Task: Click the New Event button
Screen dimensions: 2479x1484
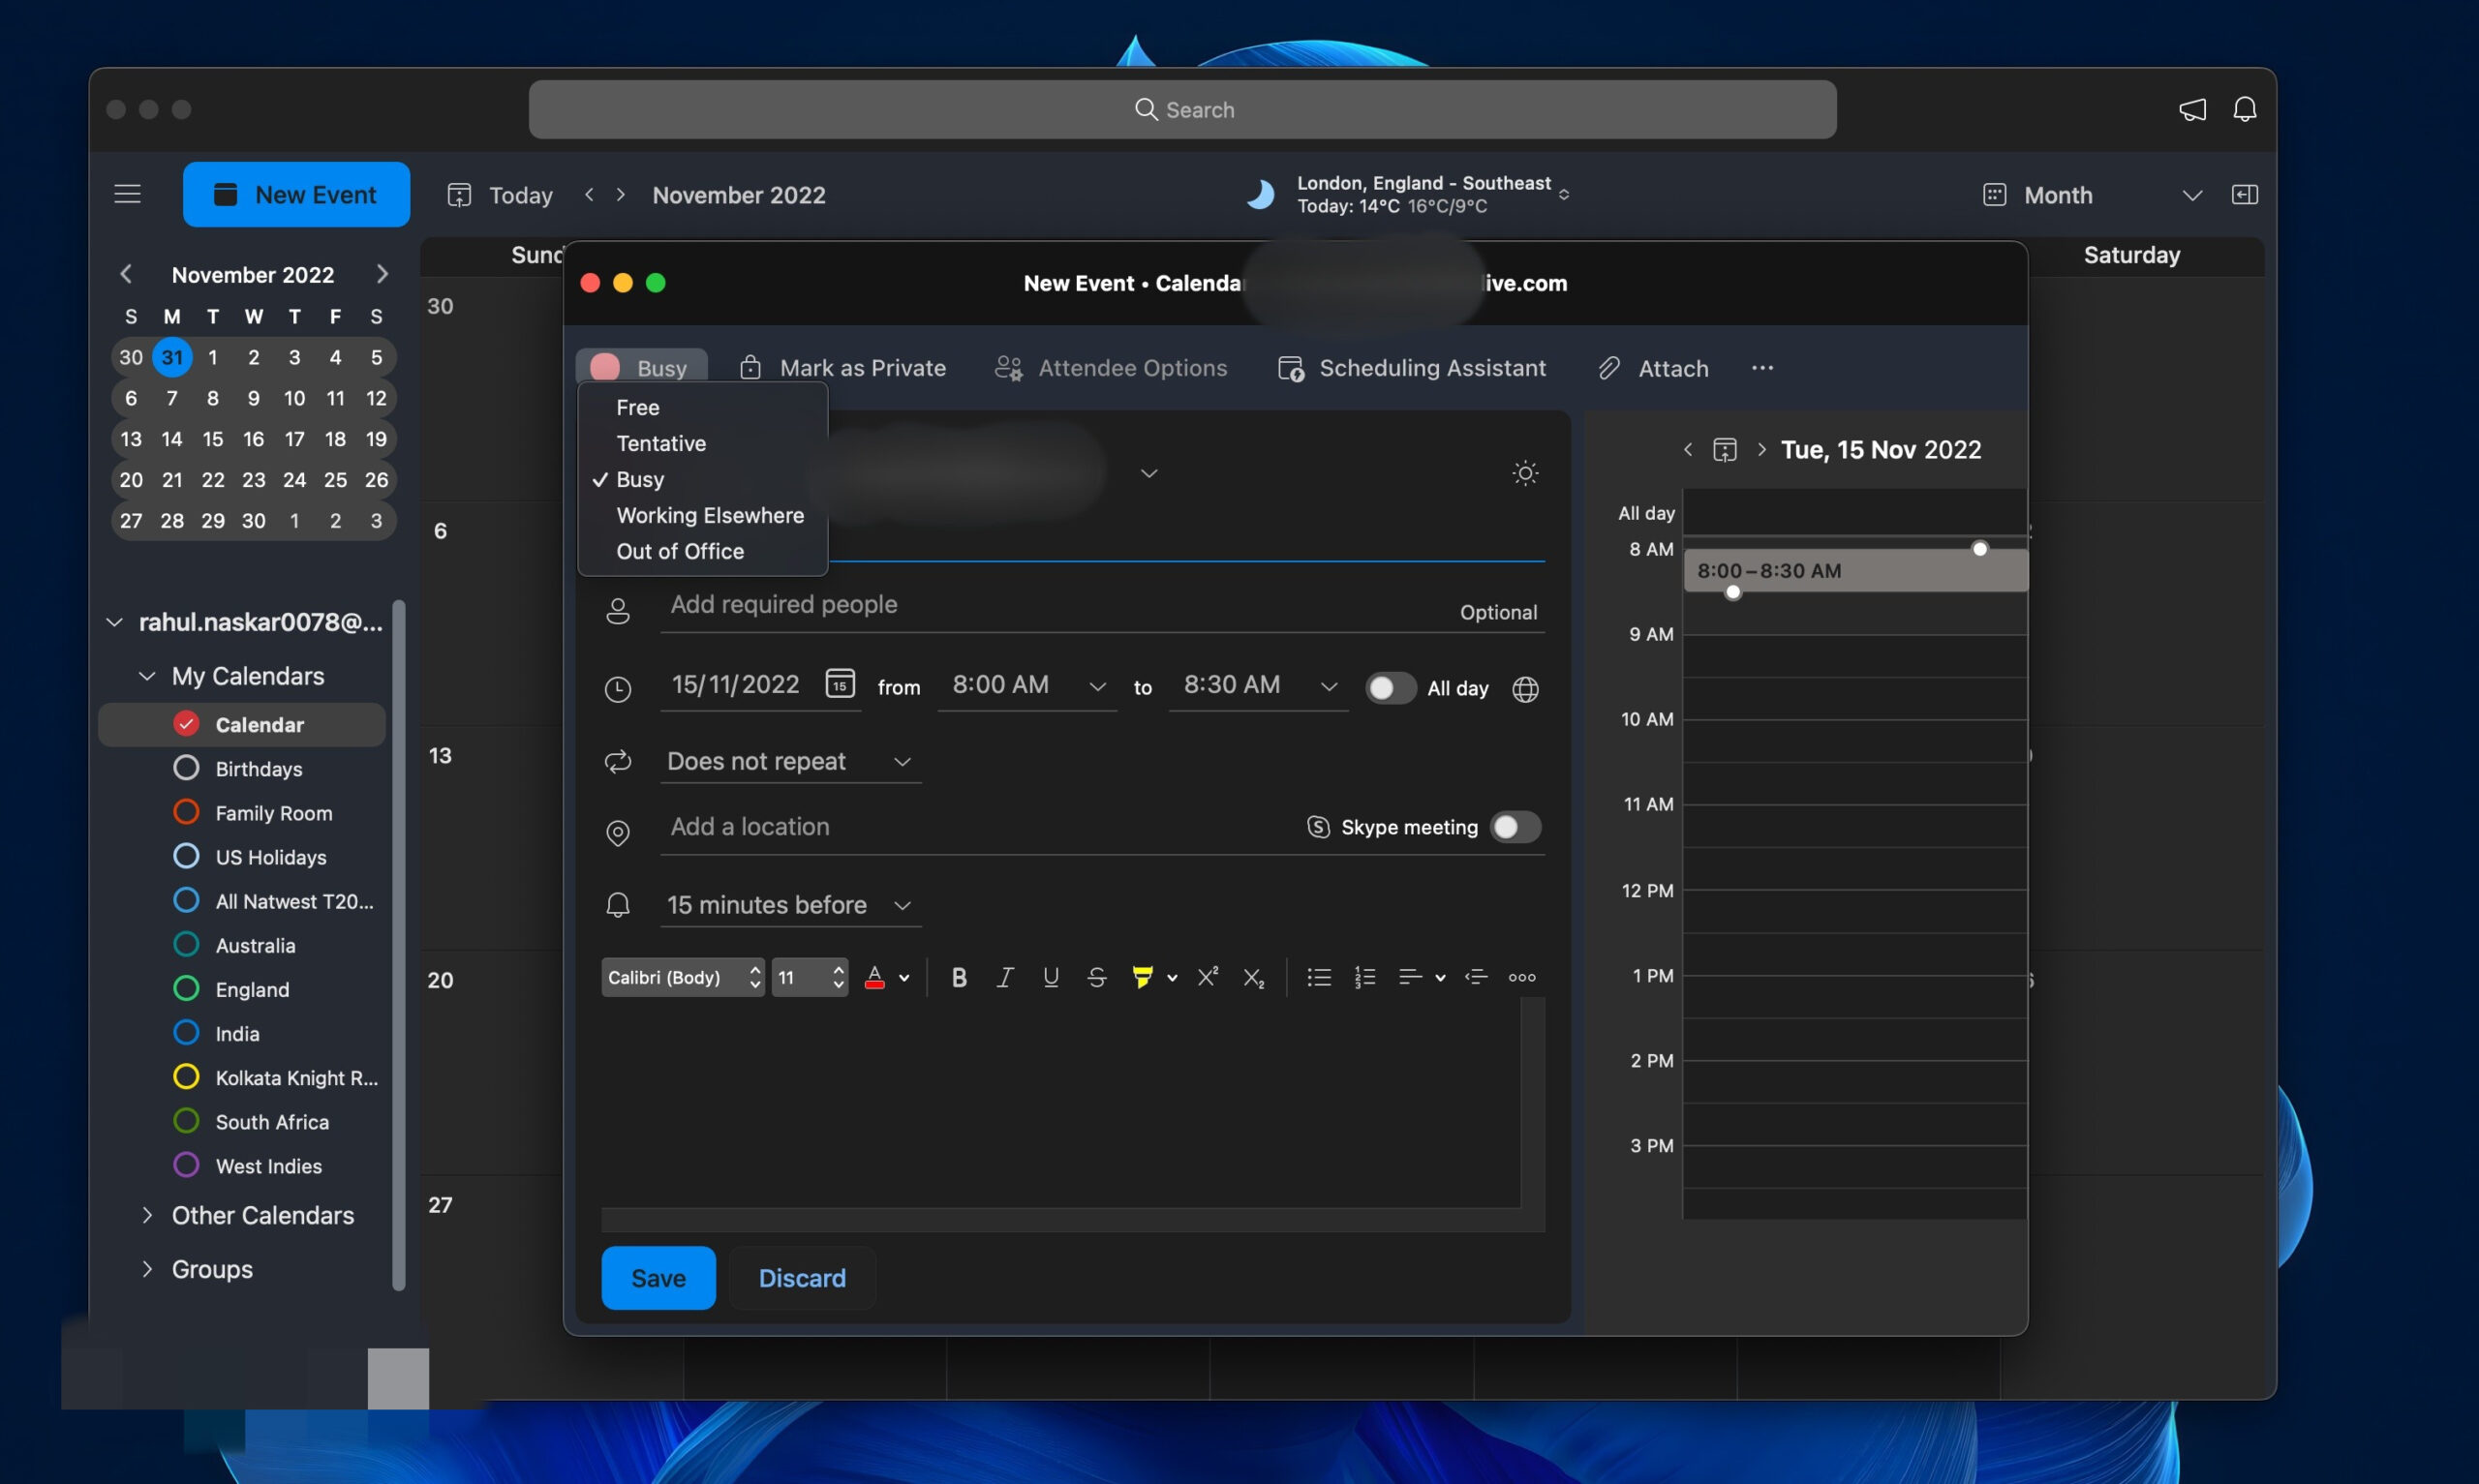Action: point(296,194)
